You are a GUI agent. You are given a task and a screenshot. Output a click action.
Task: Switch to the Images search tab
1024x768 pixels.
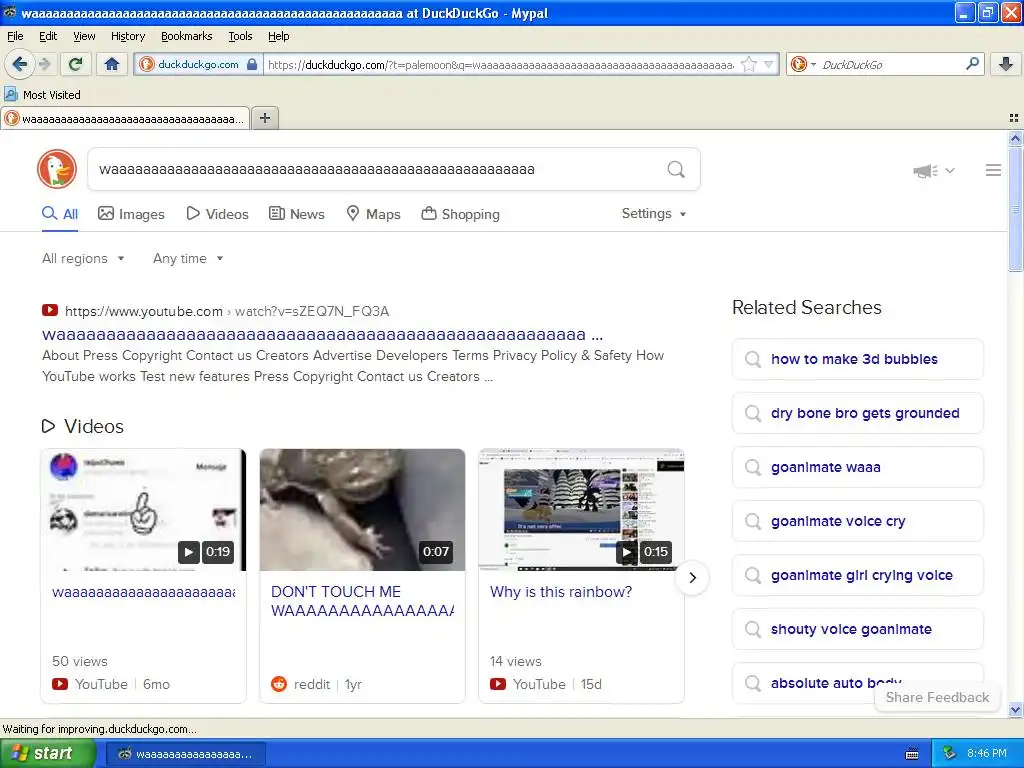click(131, 214)
